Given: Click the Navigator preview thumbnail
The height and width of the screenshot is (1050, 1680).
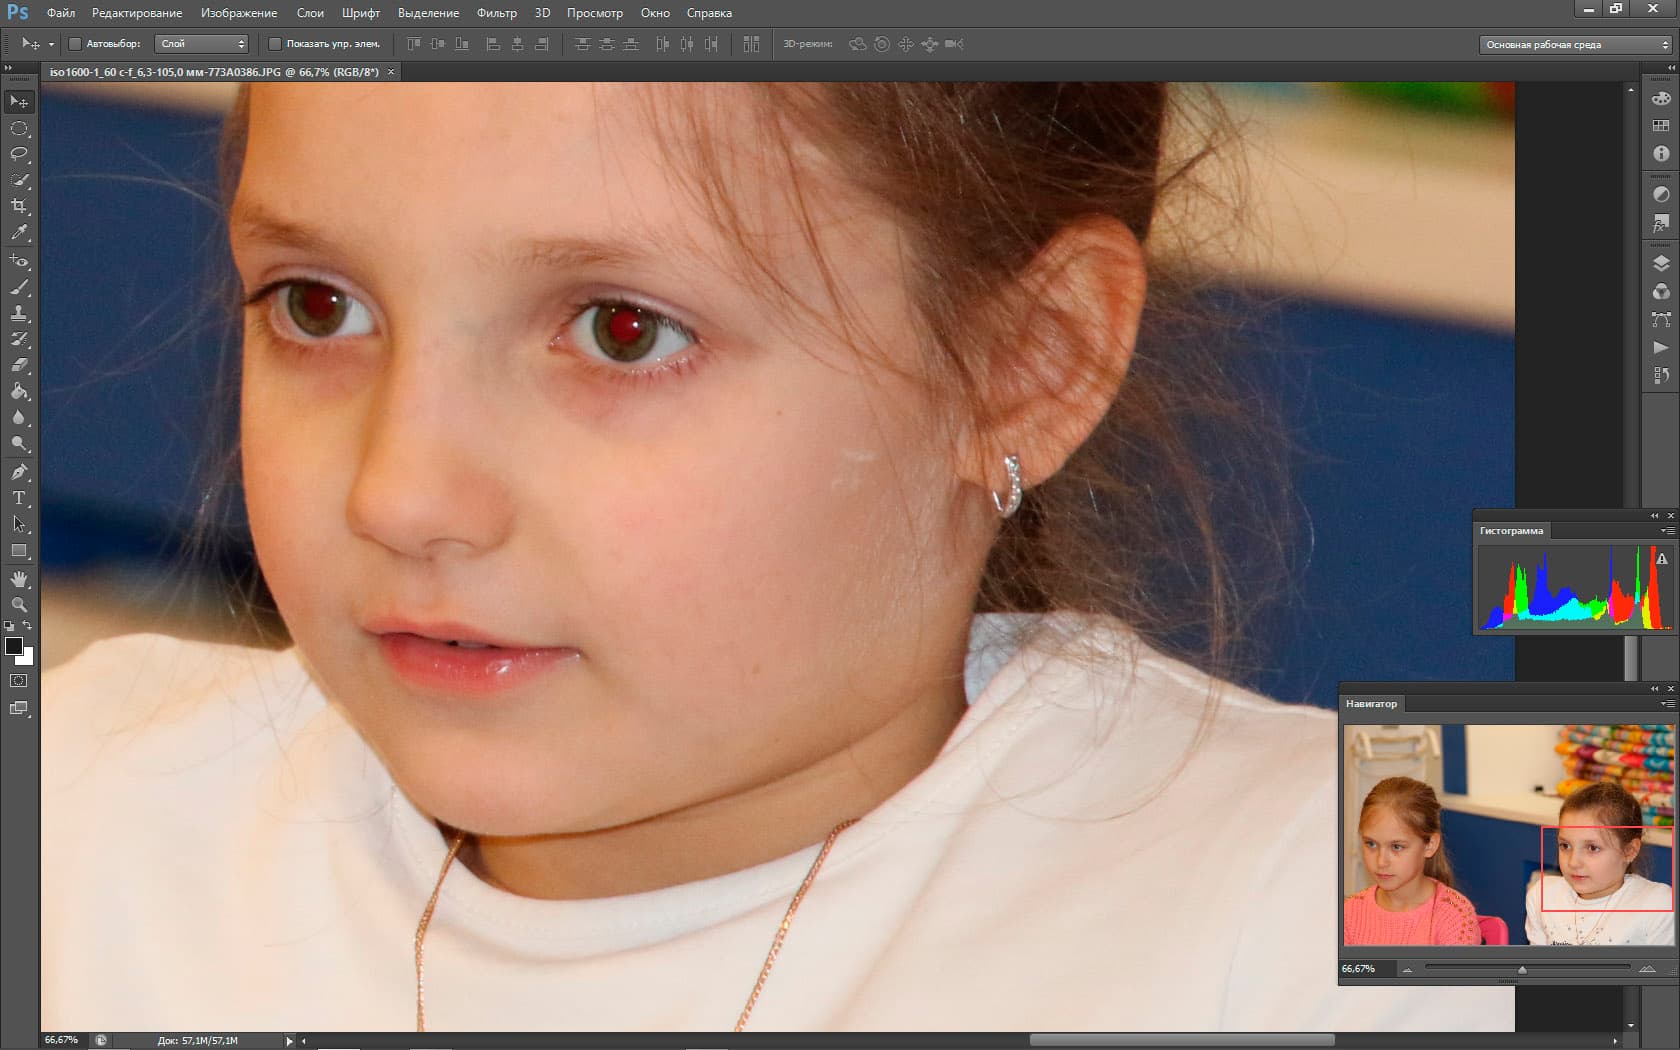Looking at the screenshot, I should 1508,835.
